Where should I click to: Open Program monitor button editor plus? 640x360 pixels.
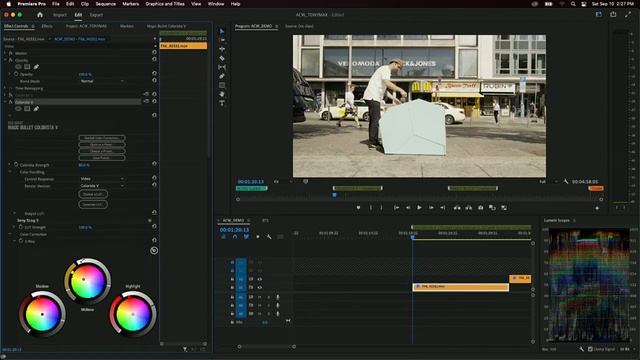click(x=597, y=208)
